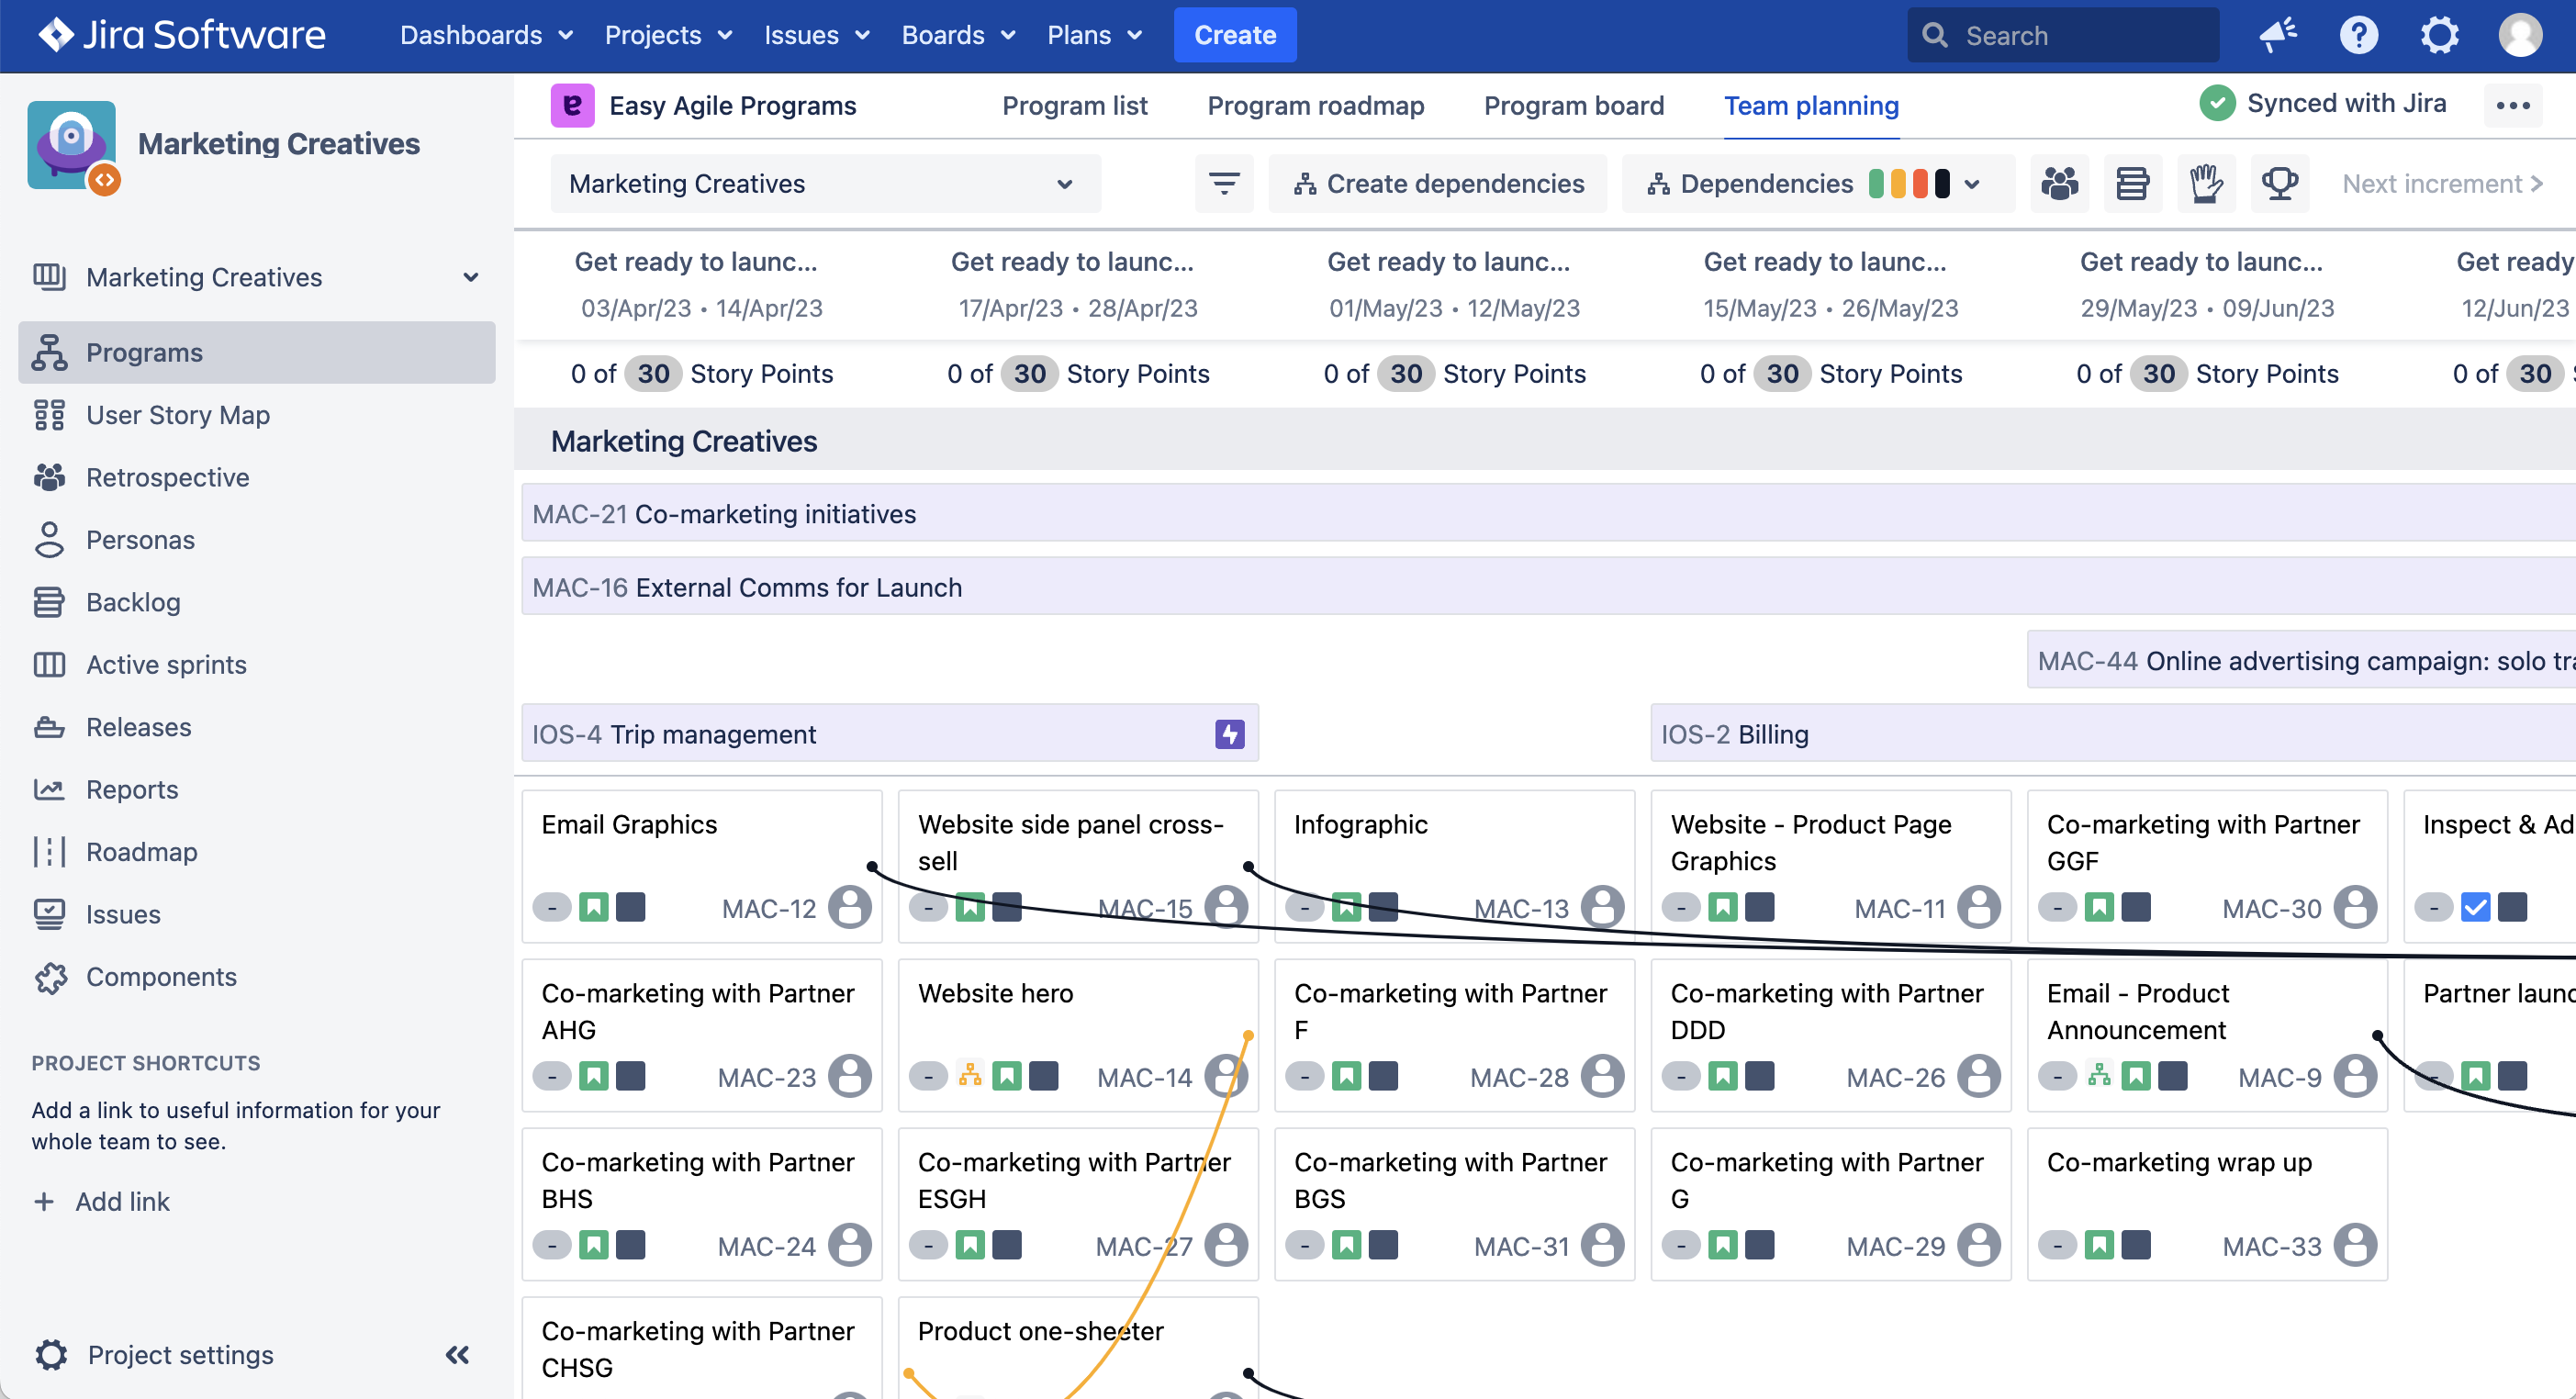Go to Next increment
This screenshot has width=2576, height=1399.
pyautogui.click(x=2443, y=183)
